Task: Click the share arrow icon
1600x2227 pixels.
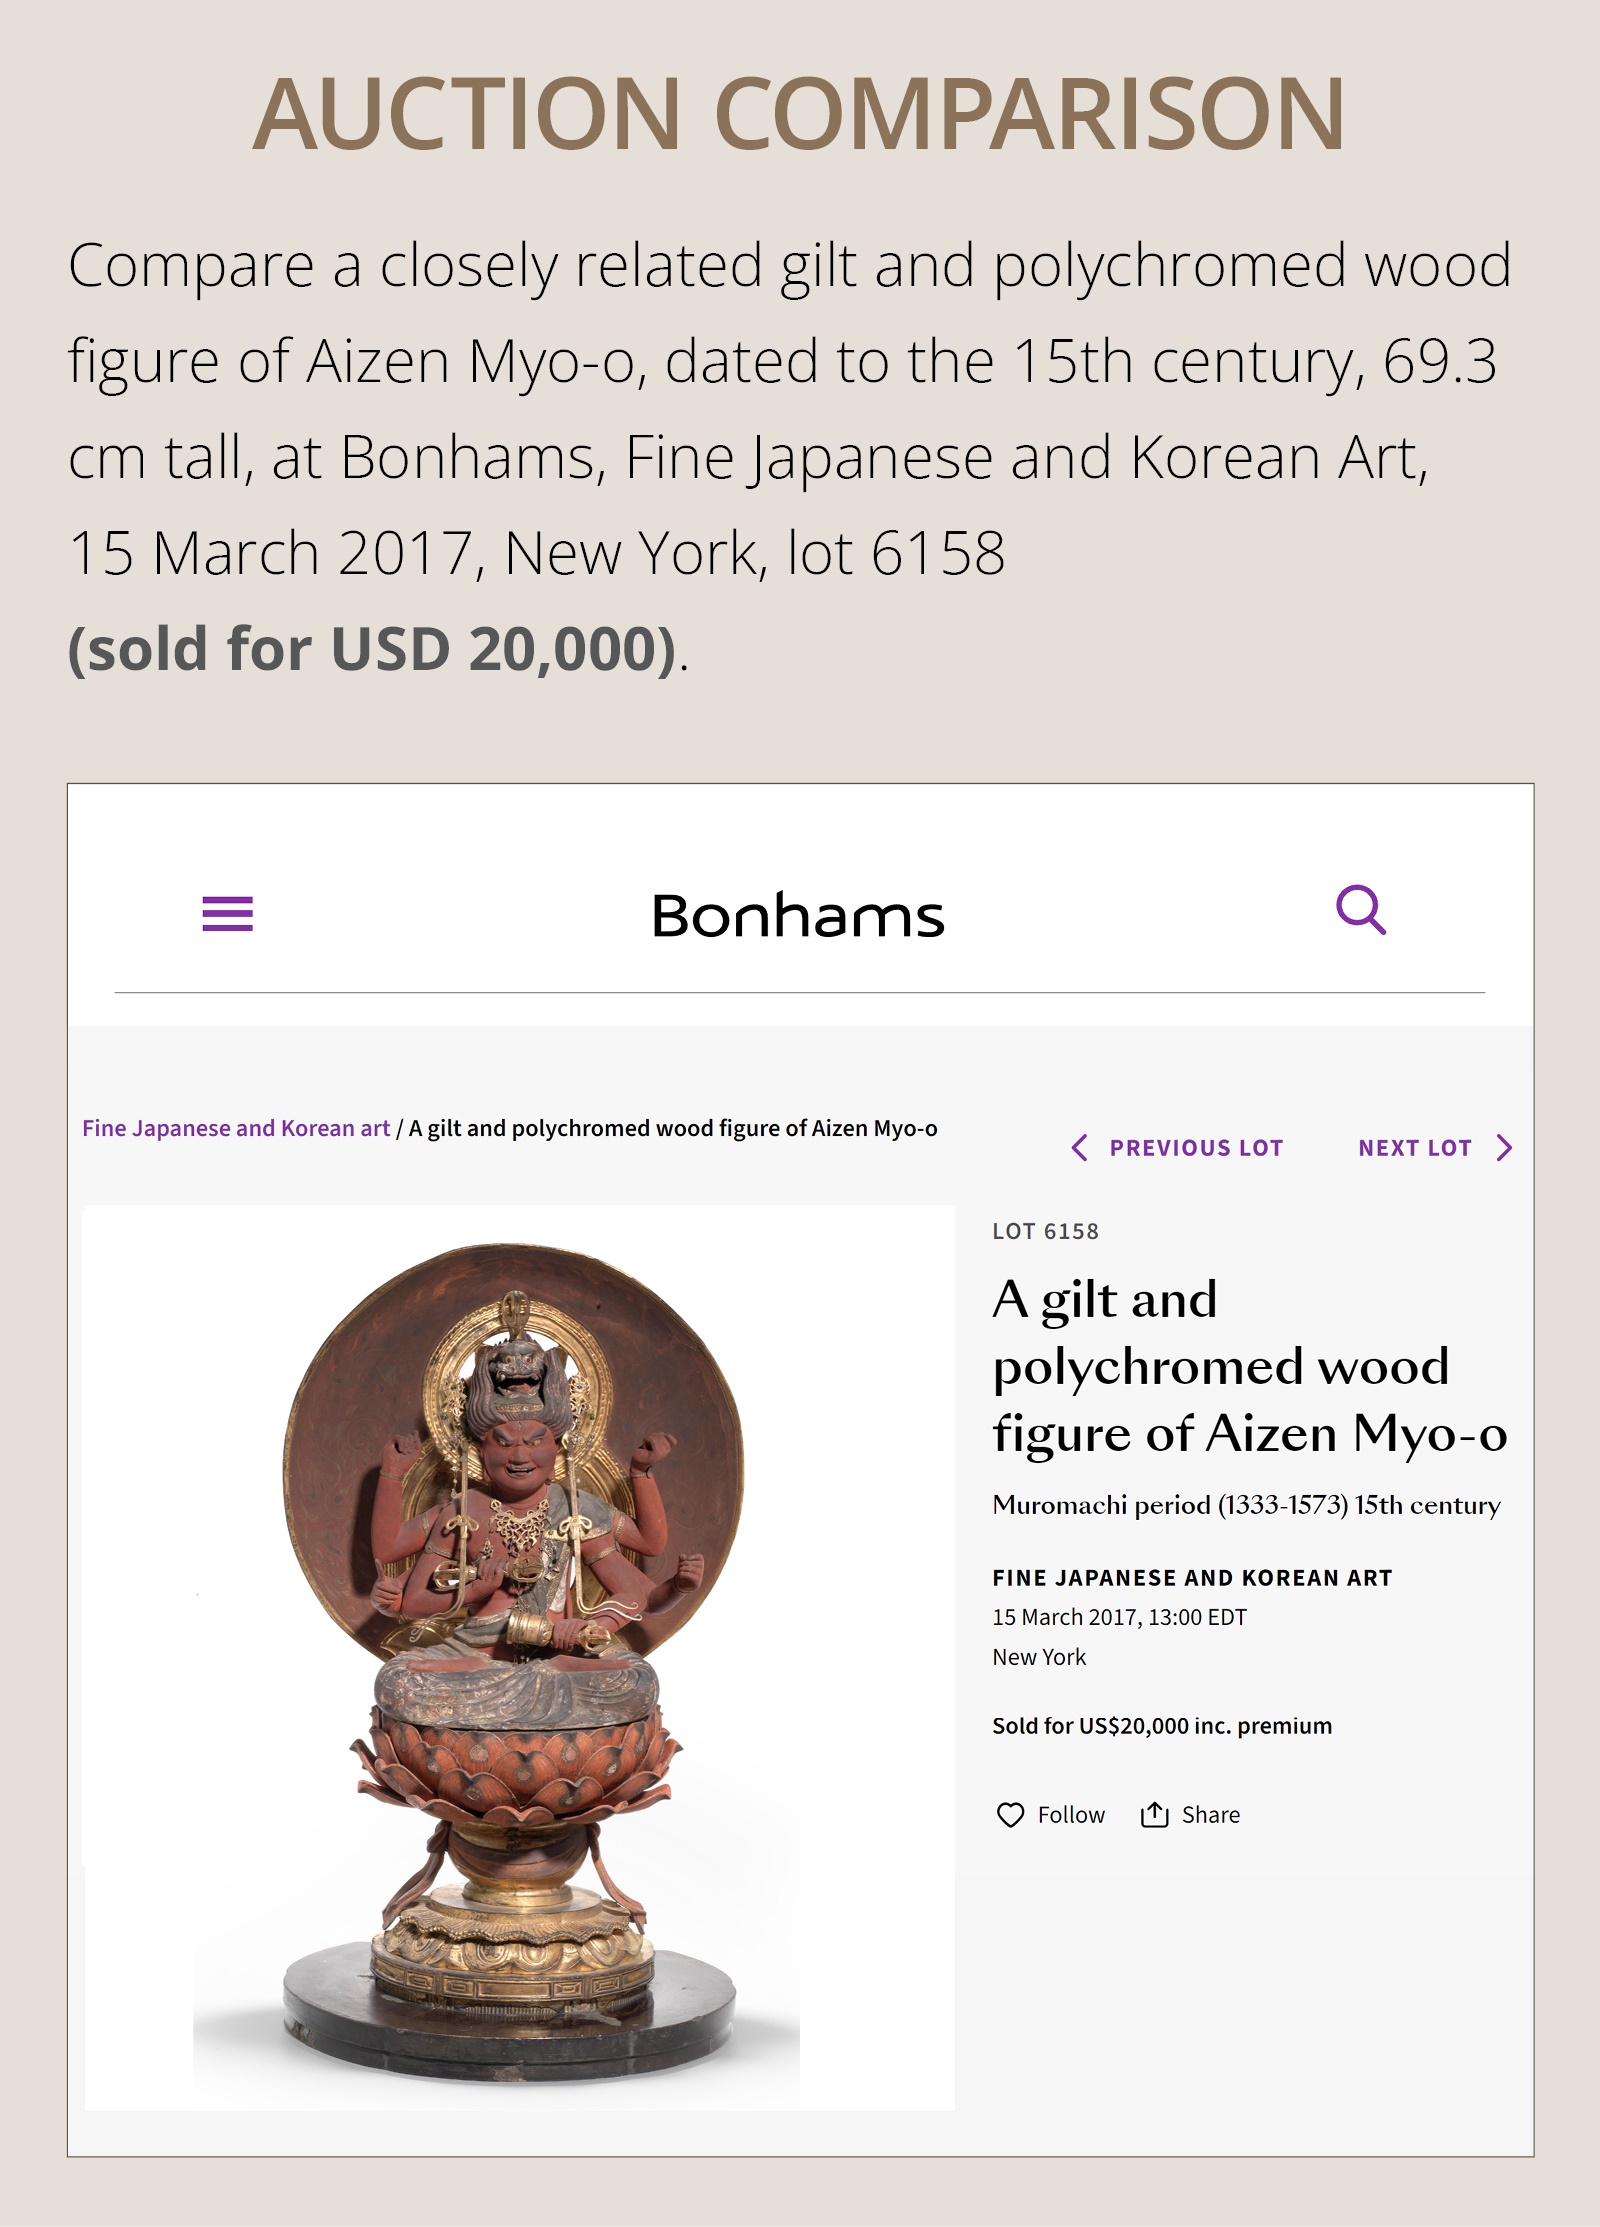Action: pos(1154,1814)
